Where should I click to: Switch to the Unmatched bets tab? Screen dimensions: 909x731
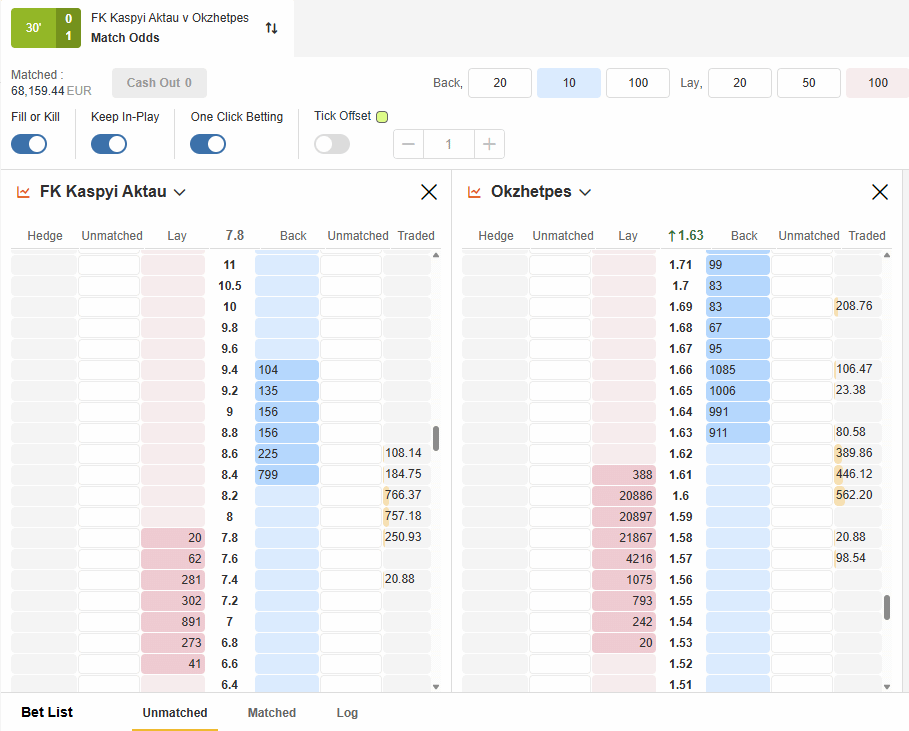[175, 712]
